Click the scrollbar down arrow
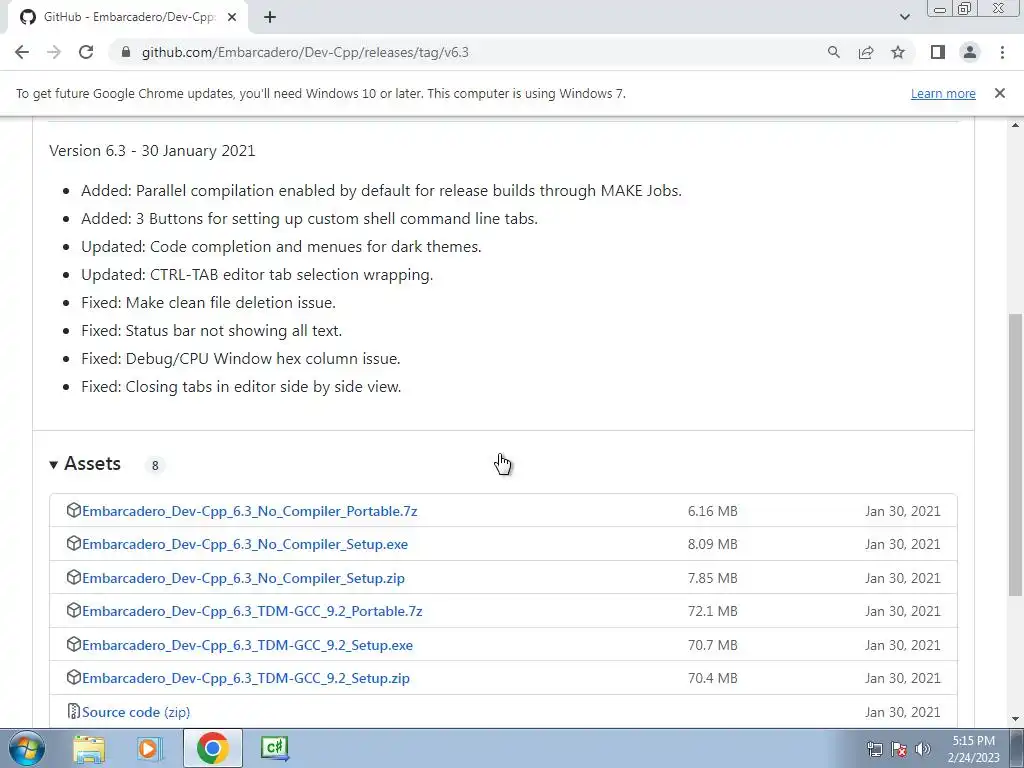The width and height of the screenshot is (1024, 768). click(1015, 719)
